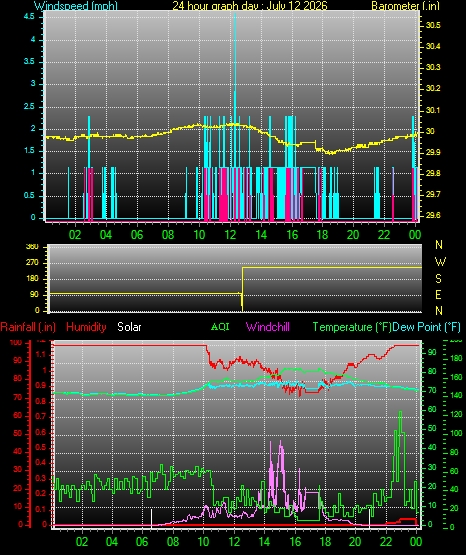This screenshot has height=555, width=466.
Task: Click the 29.9 barometer axis value
Action: coord(433,152)
